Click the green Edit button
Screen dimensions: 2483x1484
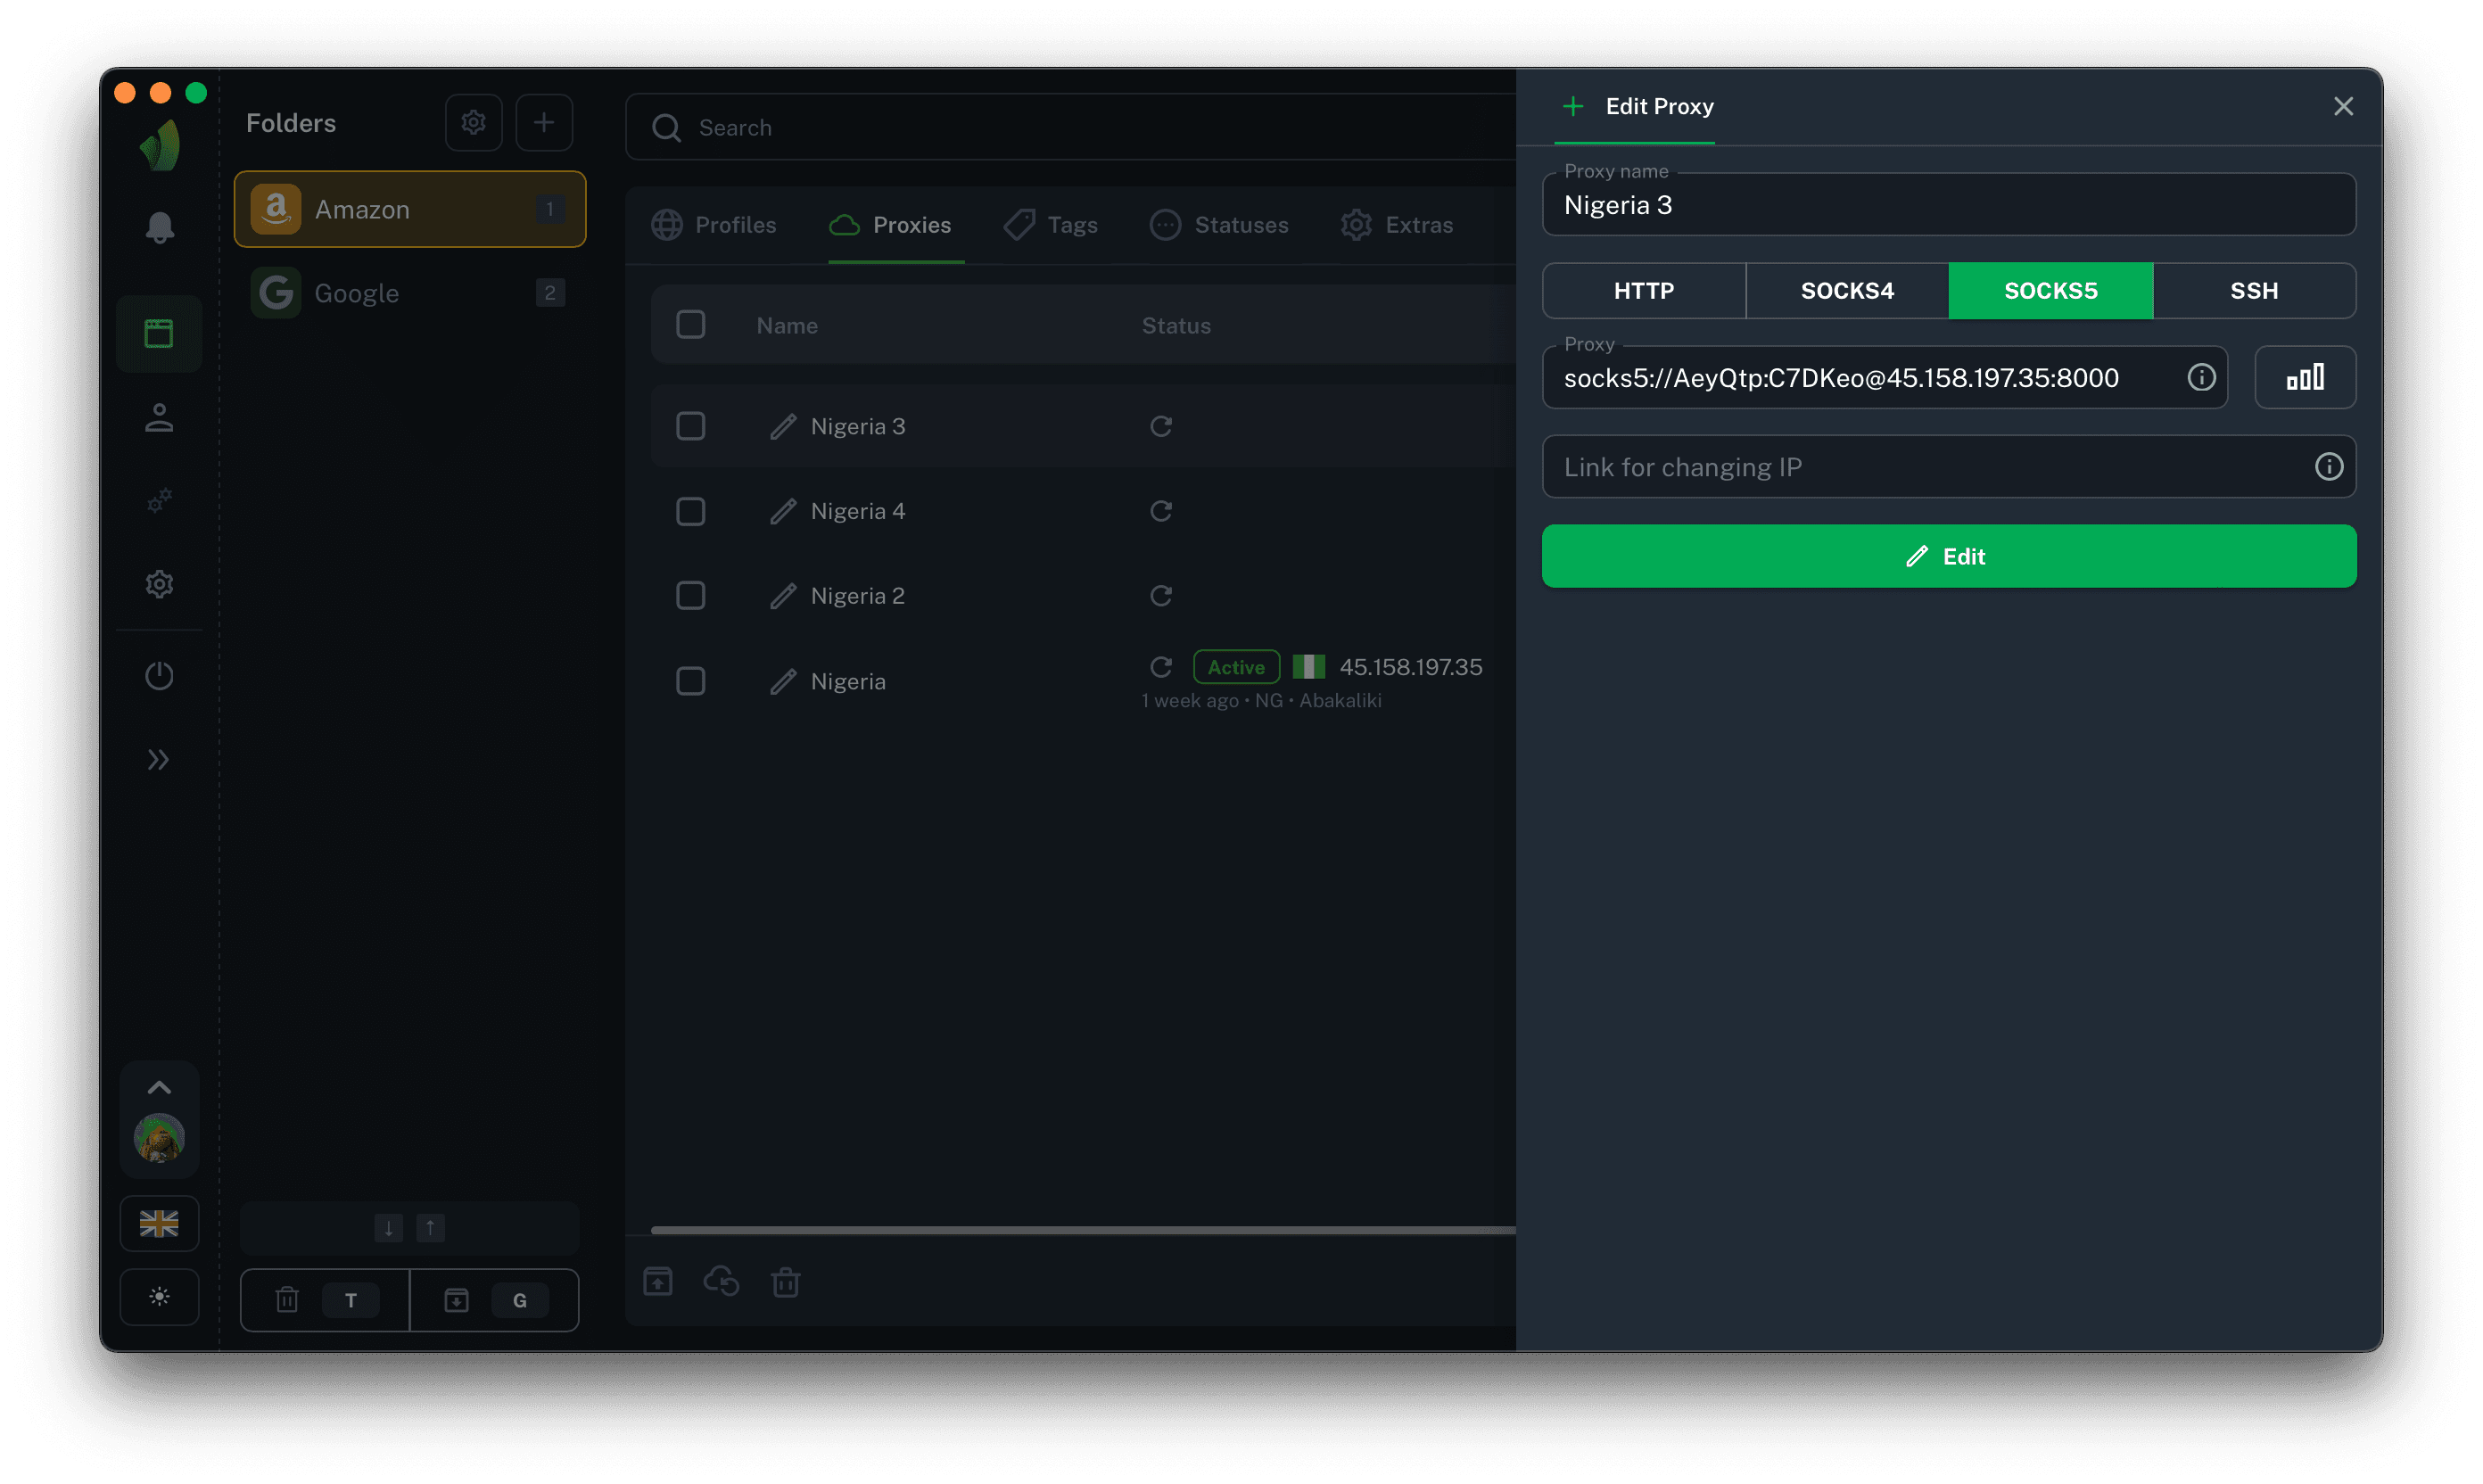tap(1948, 556)
